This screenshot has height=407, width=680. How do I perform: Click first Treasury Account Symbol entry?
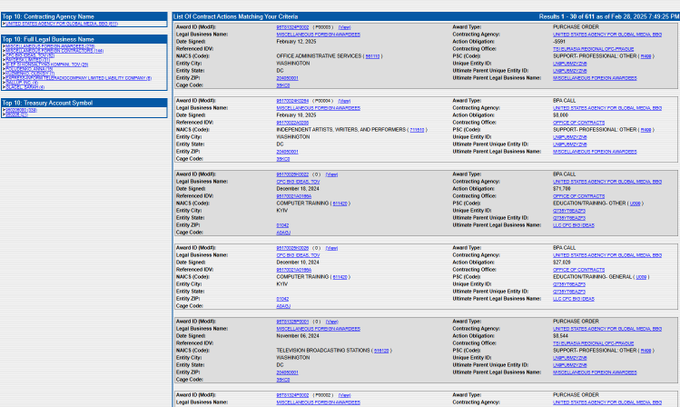click(22, 110)
